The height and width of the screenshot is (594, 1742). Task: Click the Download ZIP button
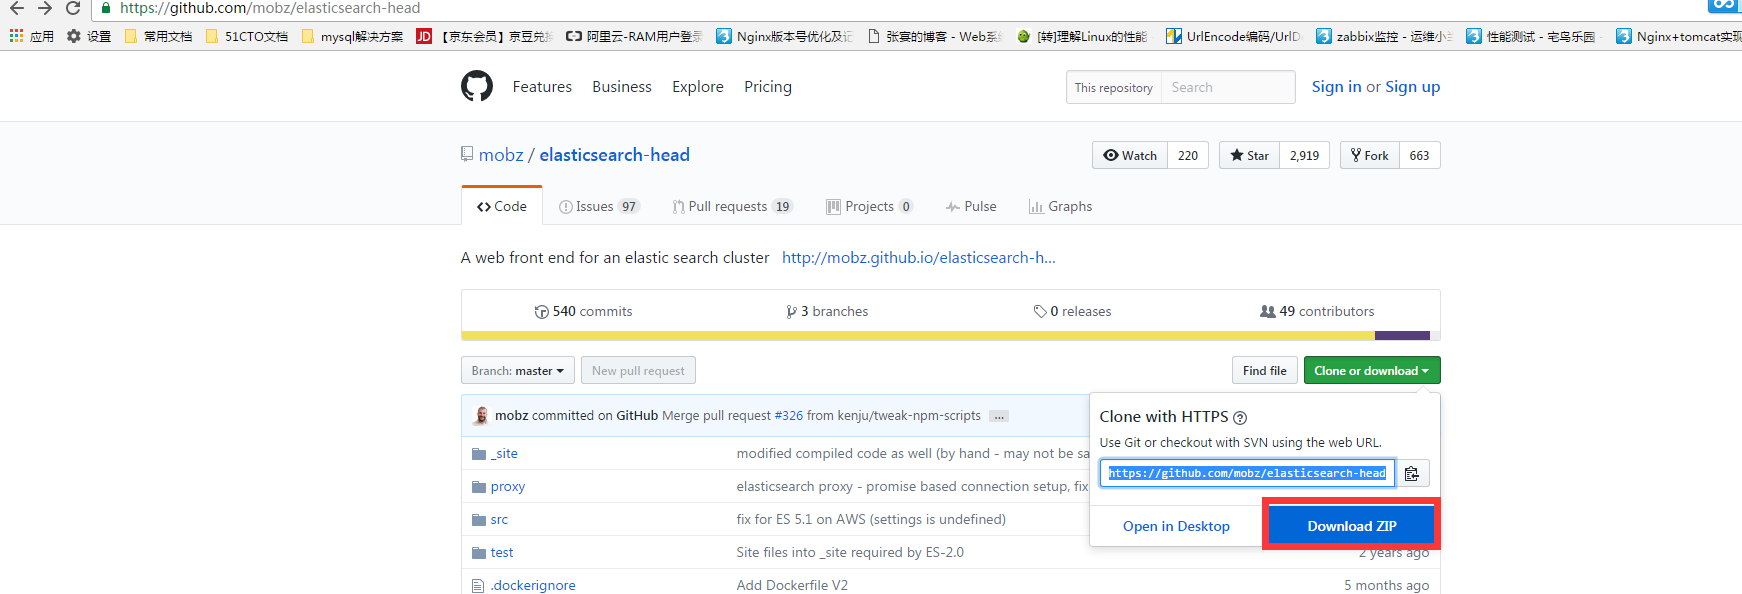[1352, 525]
